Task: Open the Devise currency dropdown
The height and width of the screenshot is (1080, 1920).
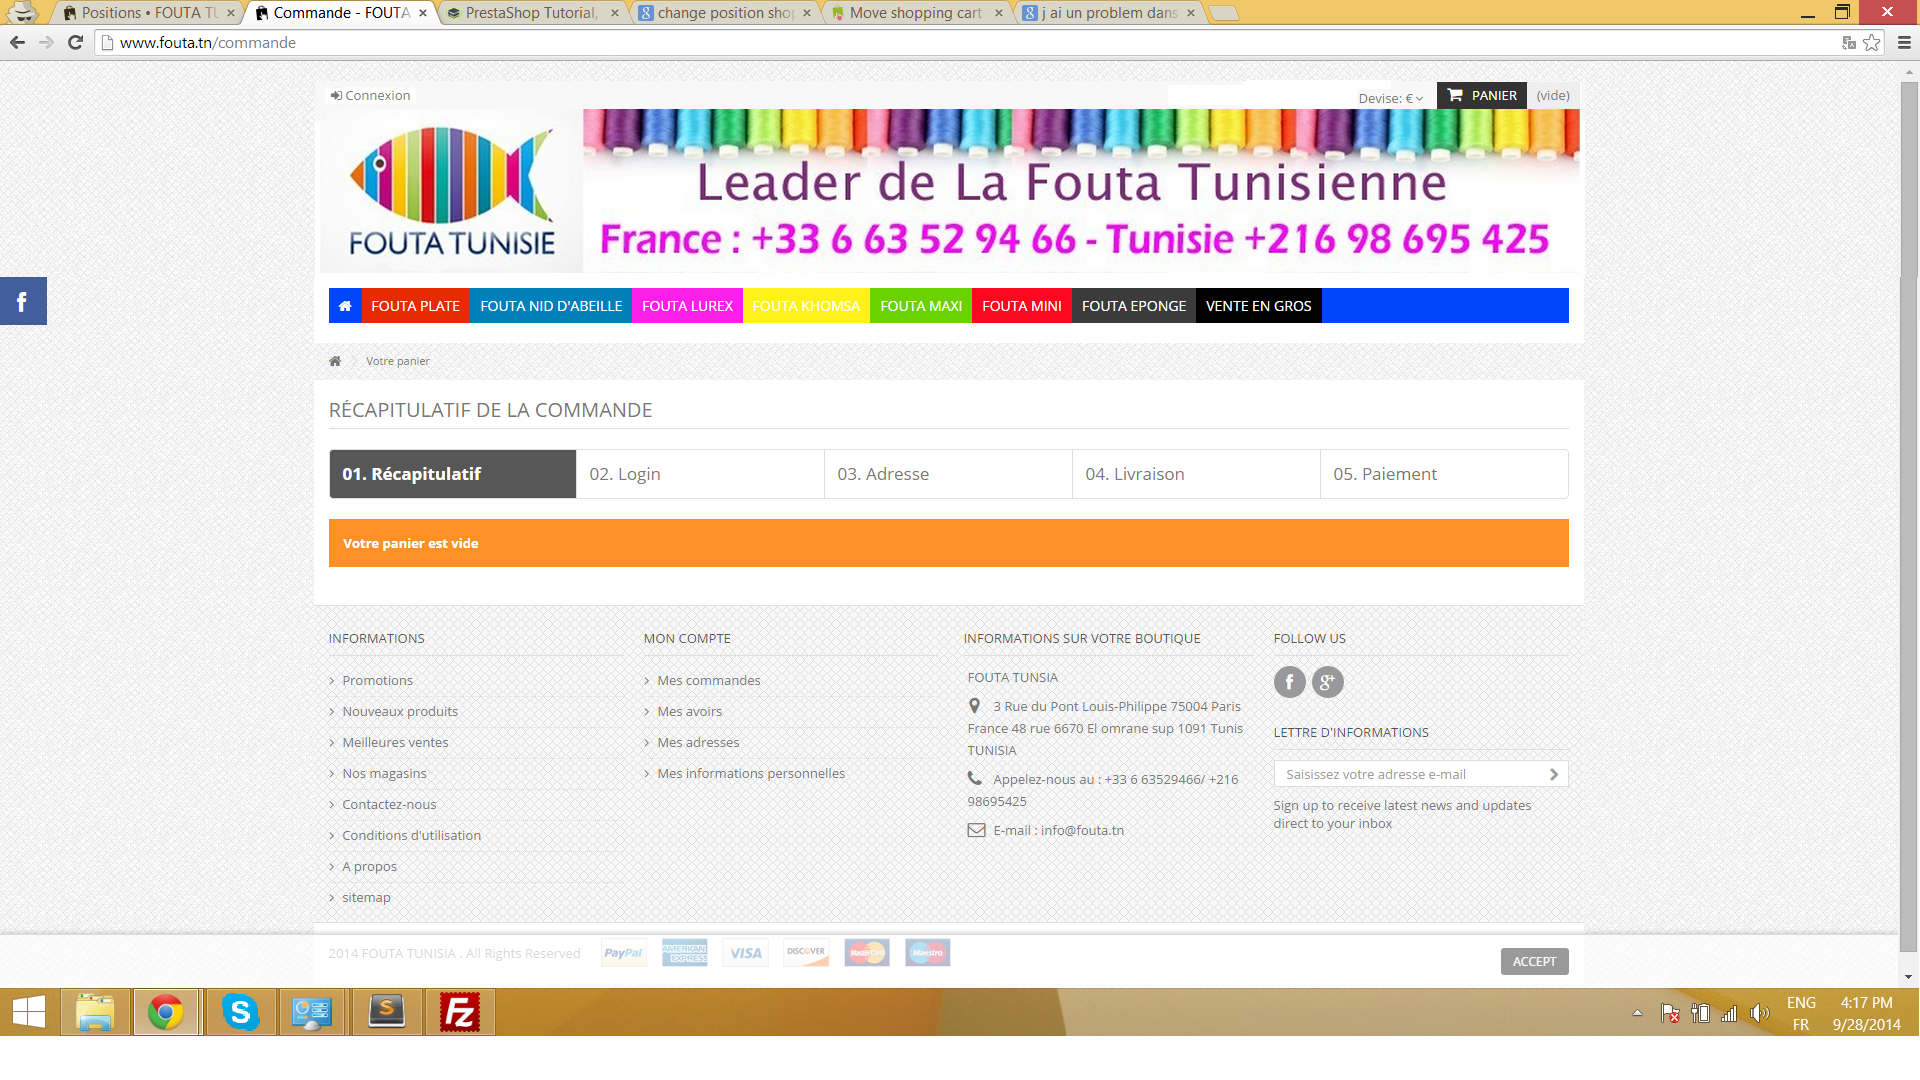Action: point(1390,98)
